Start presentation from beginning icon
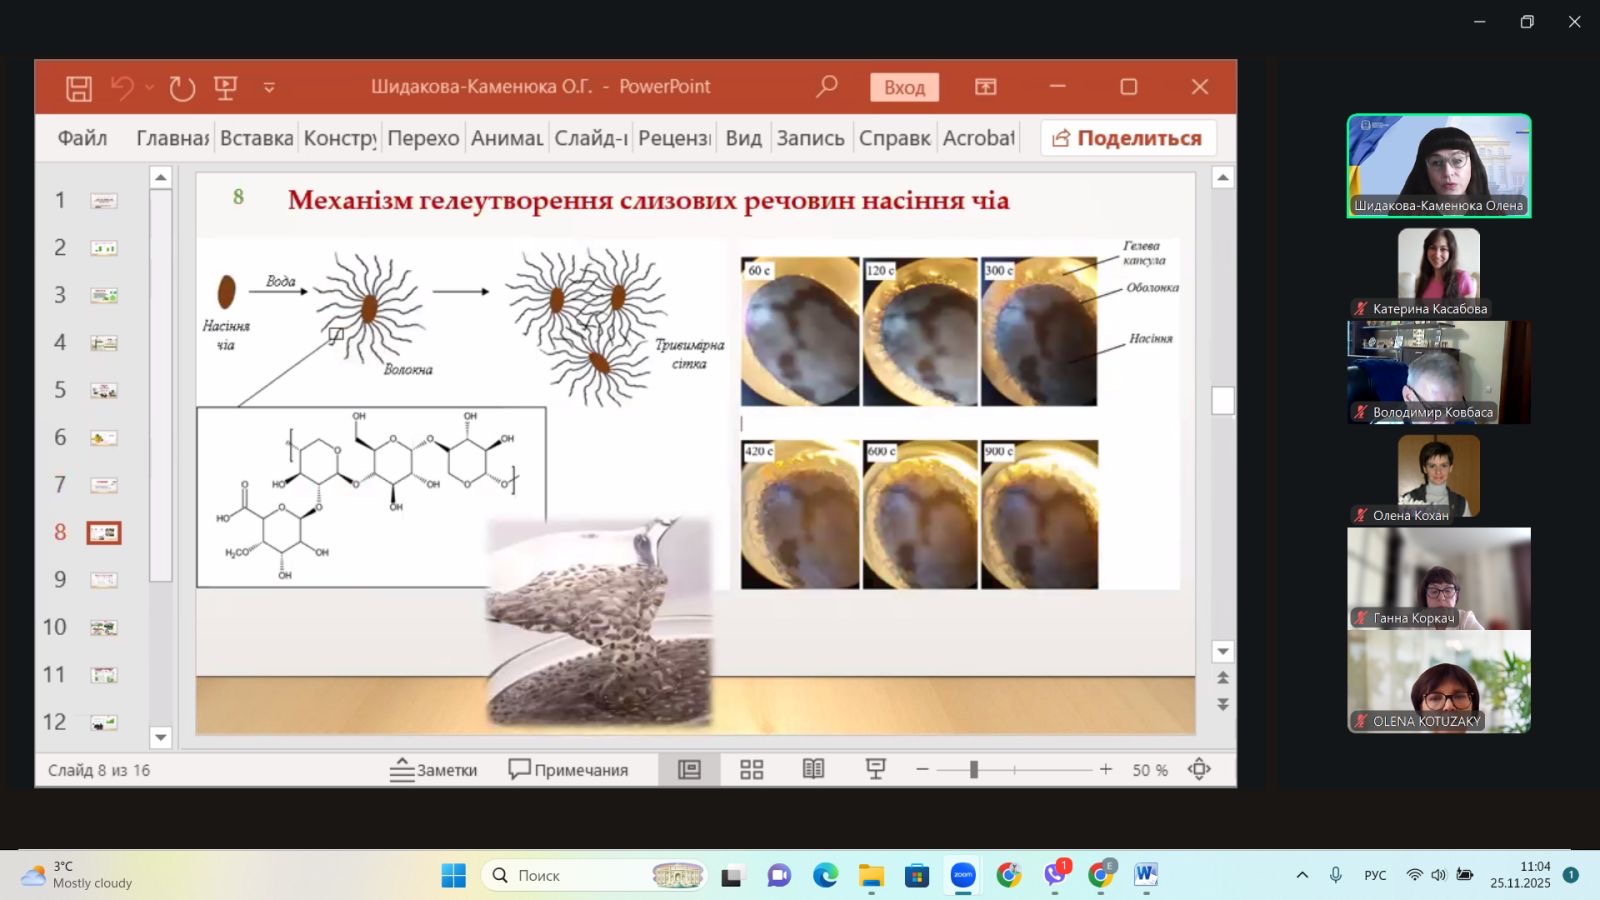This screenshot has height=900, width=1600. point(226,88)
